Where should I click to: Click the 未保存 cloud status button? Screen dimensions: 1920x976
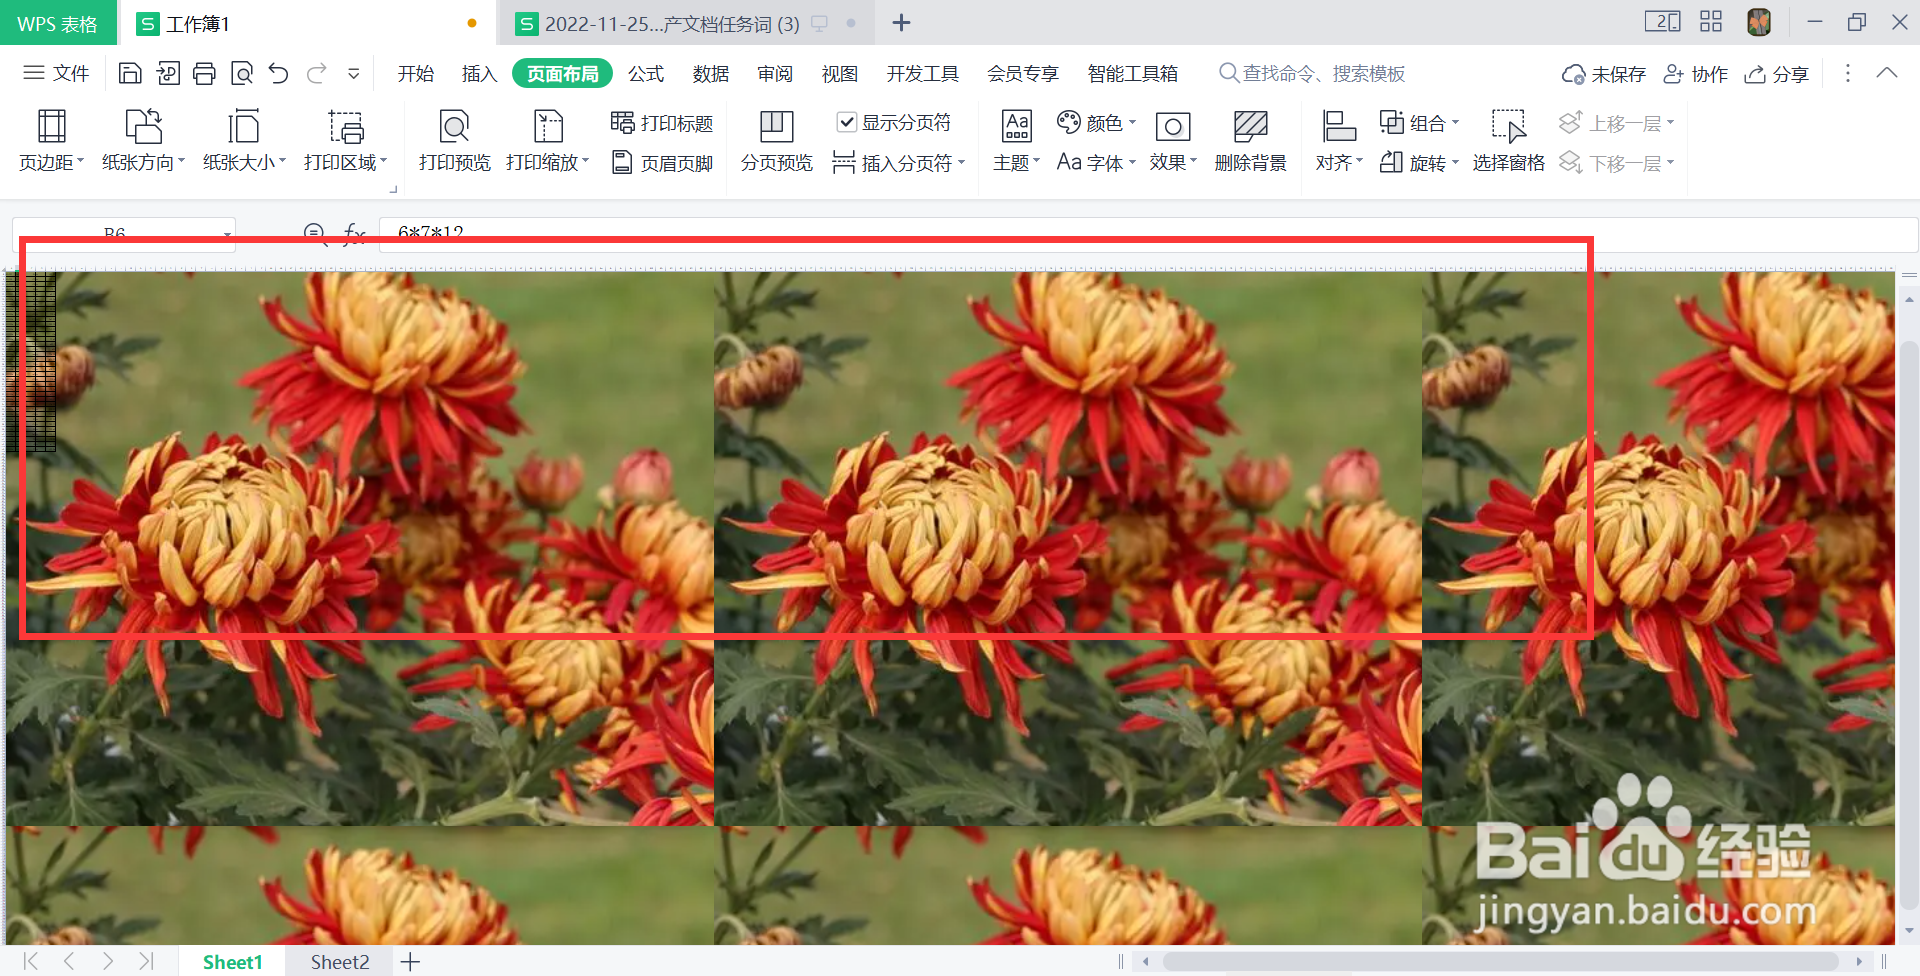tap(1603, 74)
